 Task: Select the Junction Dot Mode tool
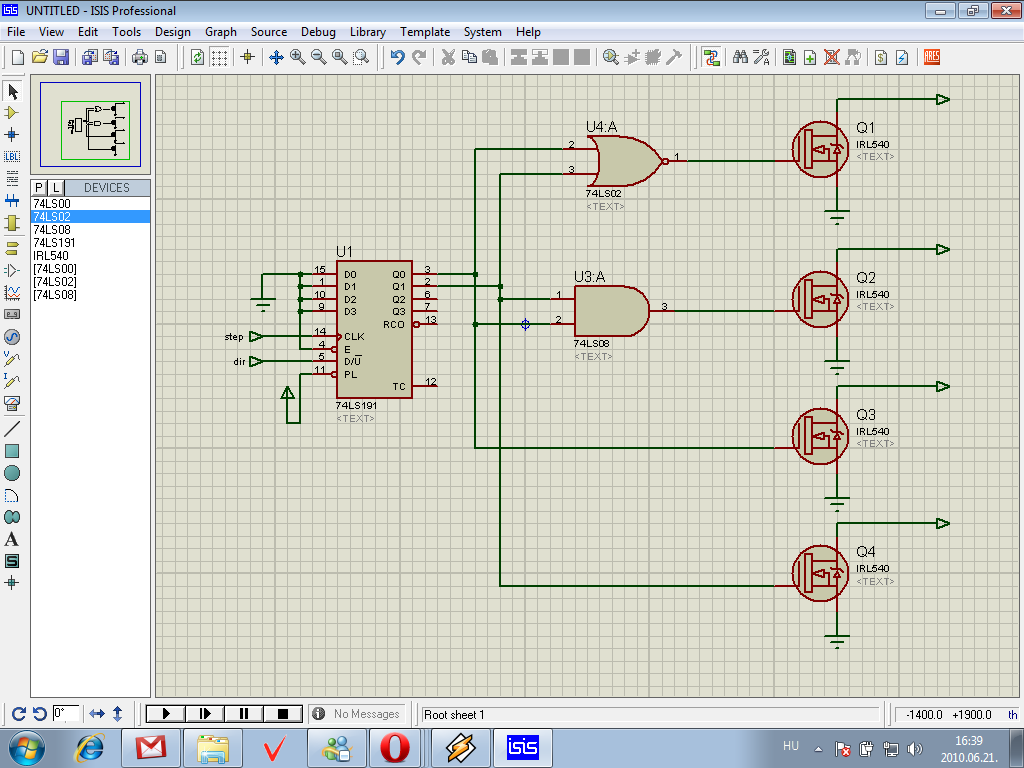point(12,135)
